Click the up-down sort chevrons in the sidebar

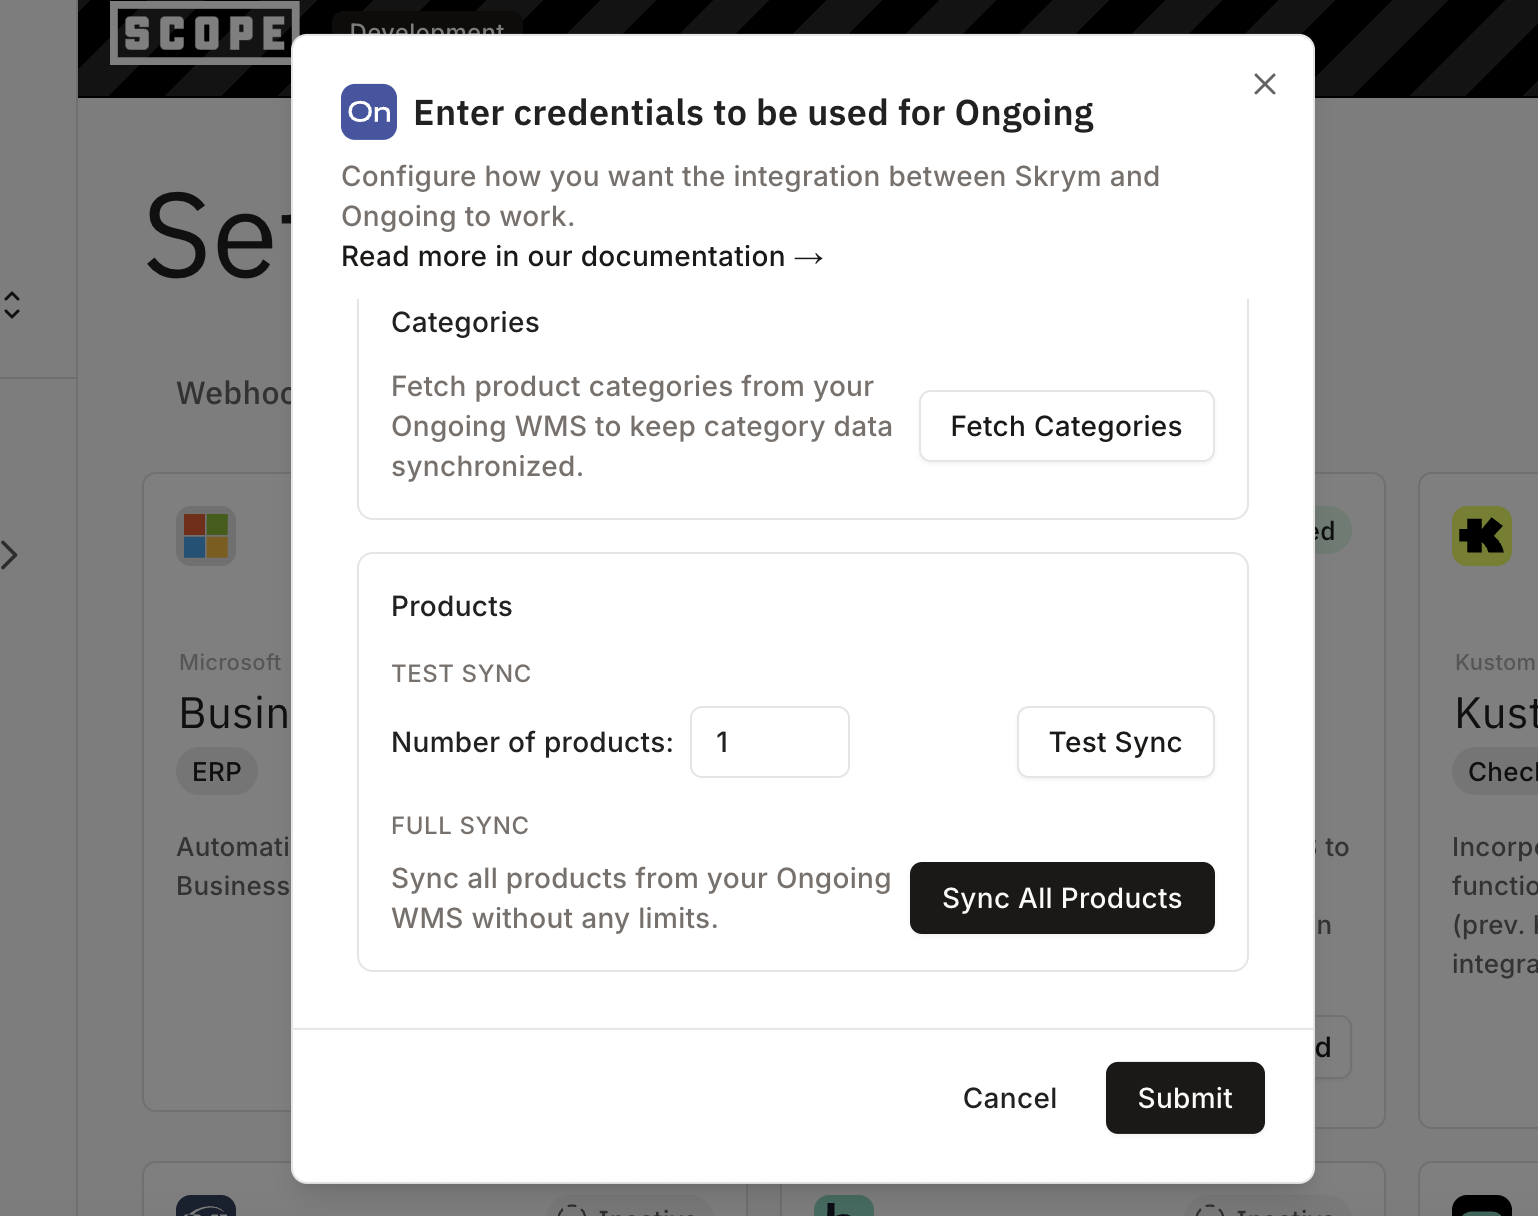[x=13, y=305]
